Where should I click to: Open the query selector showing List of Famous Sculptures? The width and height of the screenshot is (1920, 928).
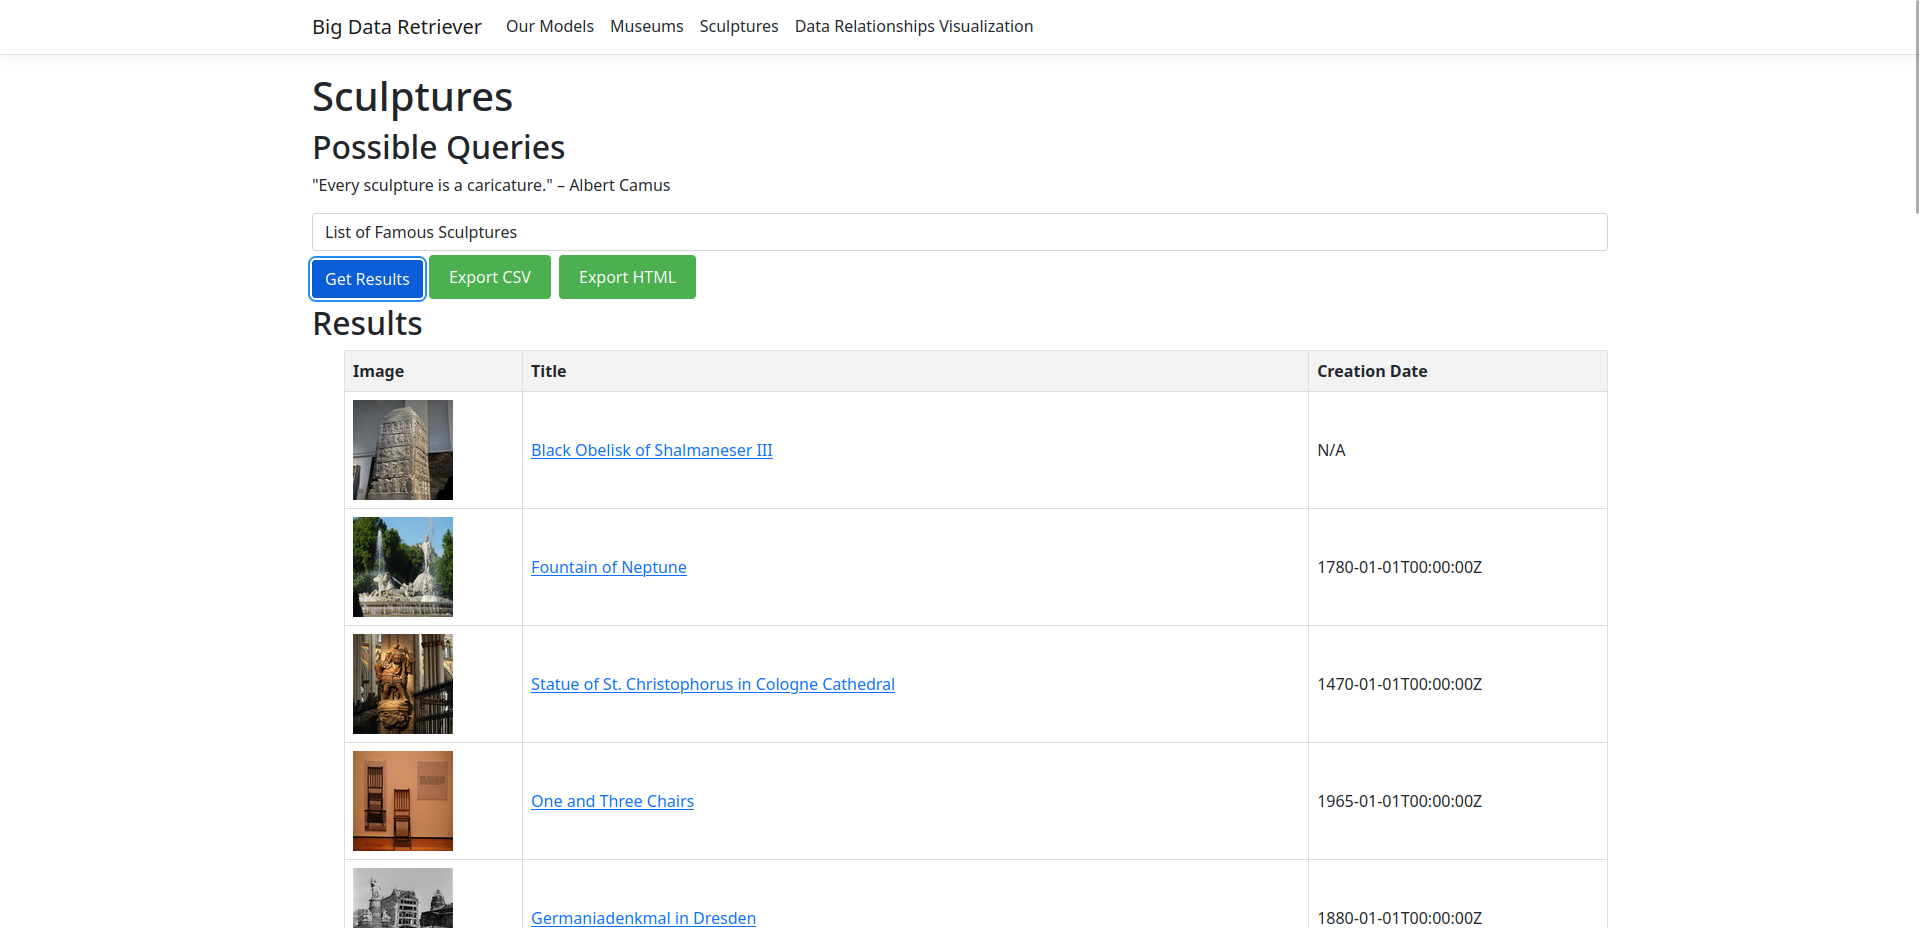[x=958, y=232]
